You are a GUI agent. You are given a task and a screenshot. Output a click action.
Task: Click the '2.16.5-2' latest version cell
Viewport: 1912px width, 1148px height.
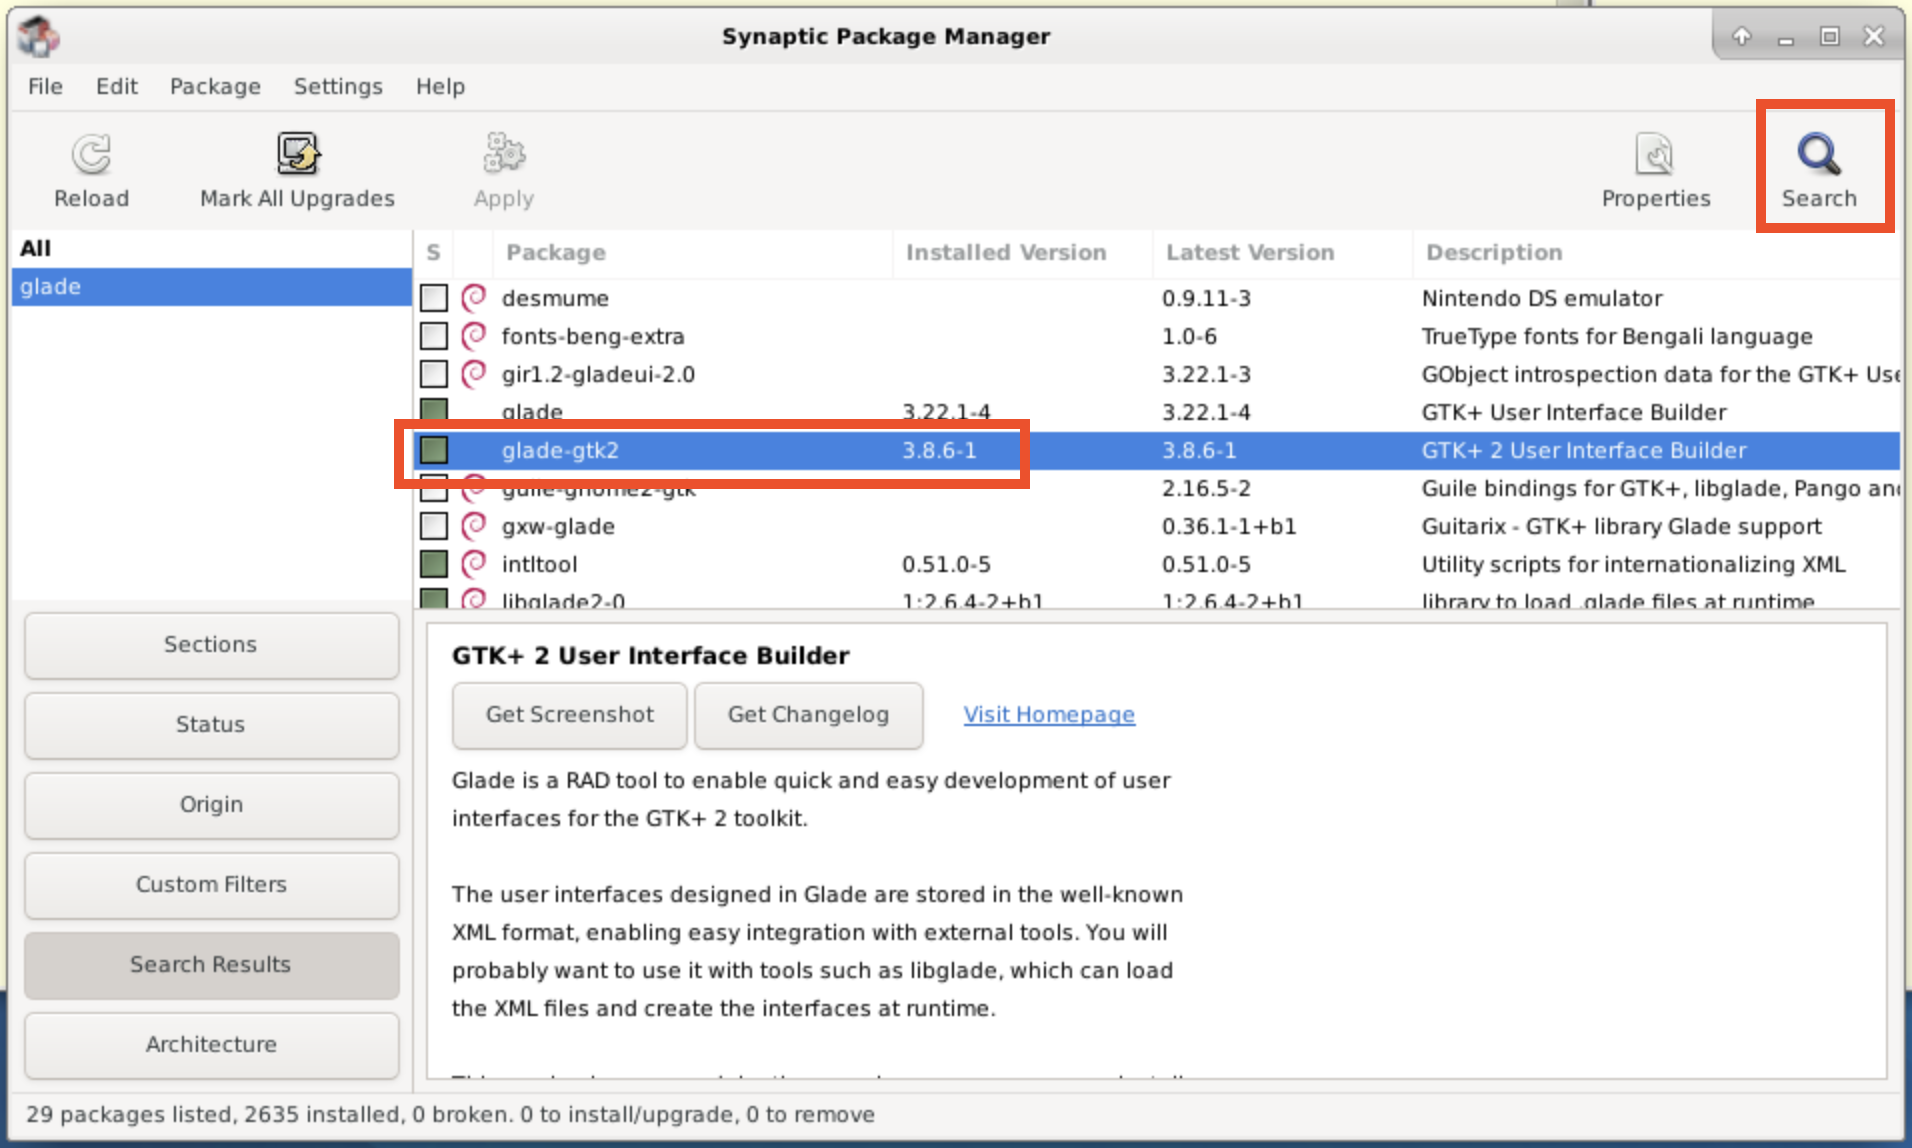(1206, 488)
